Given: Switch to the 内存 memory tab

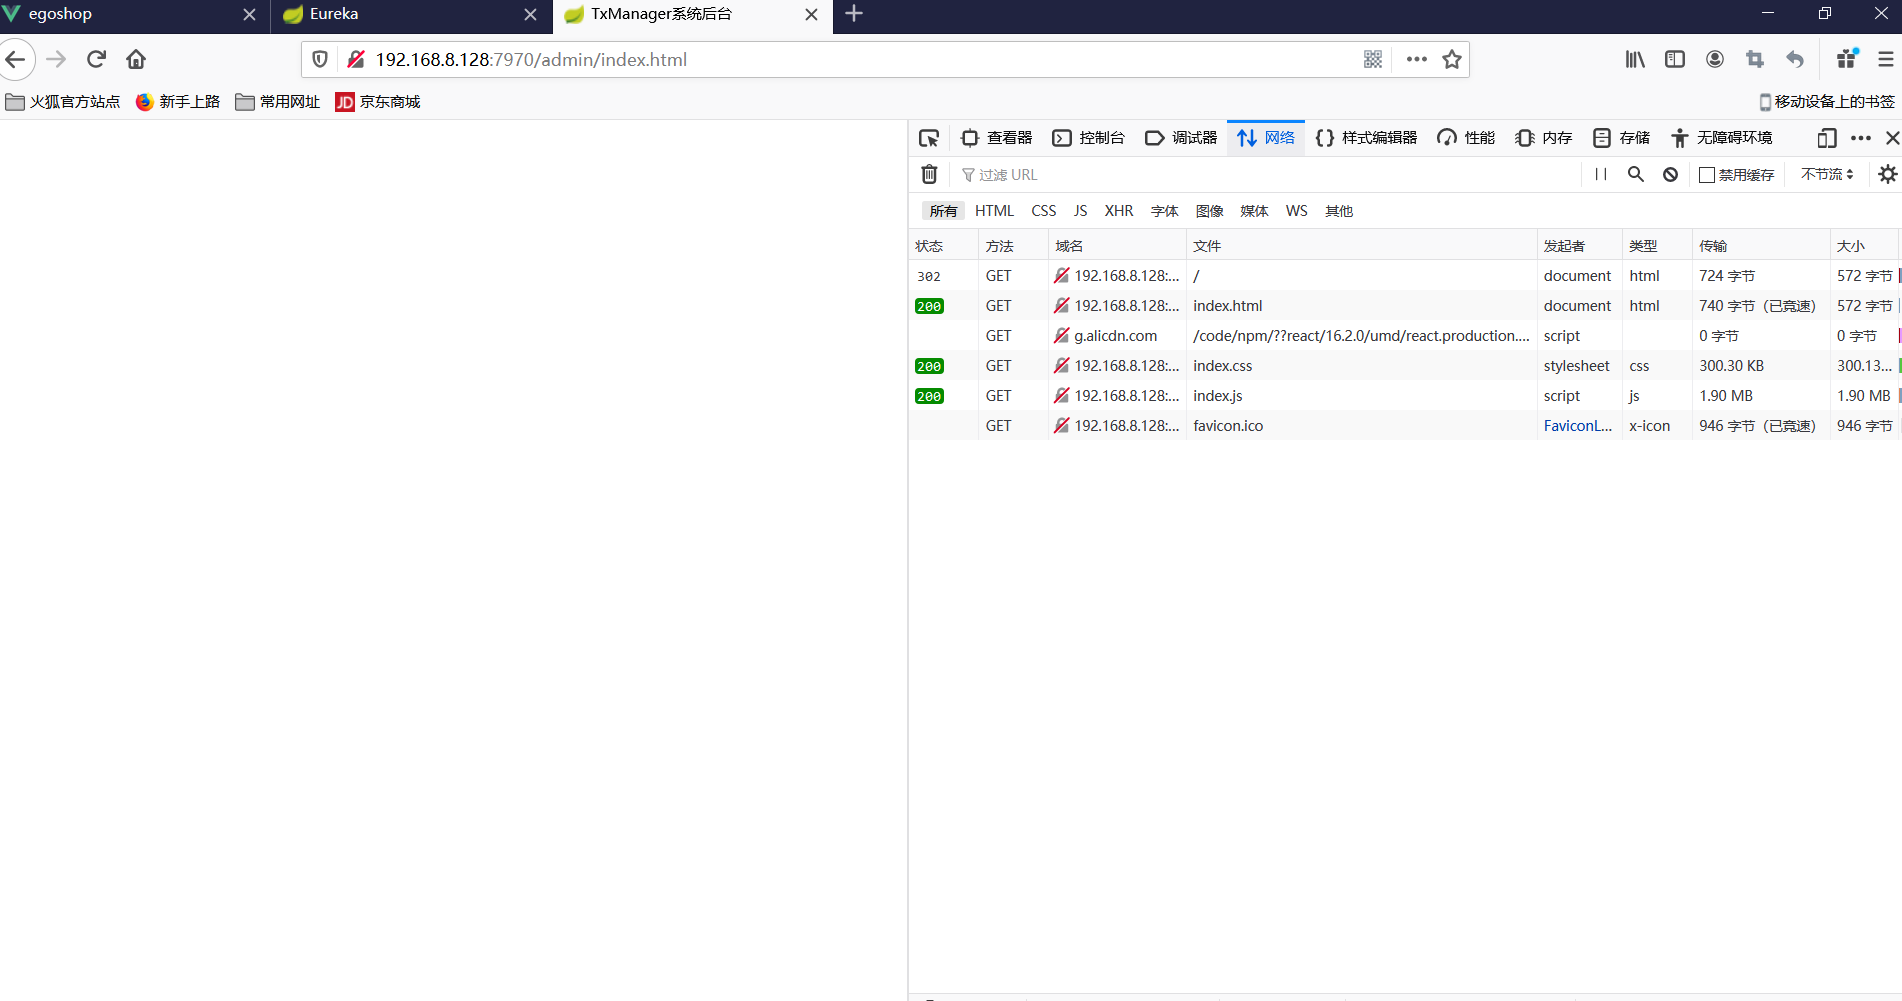Looking at the screenshot, I should coord(1544,138).
